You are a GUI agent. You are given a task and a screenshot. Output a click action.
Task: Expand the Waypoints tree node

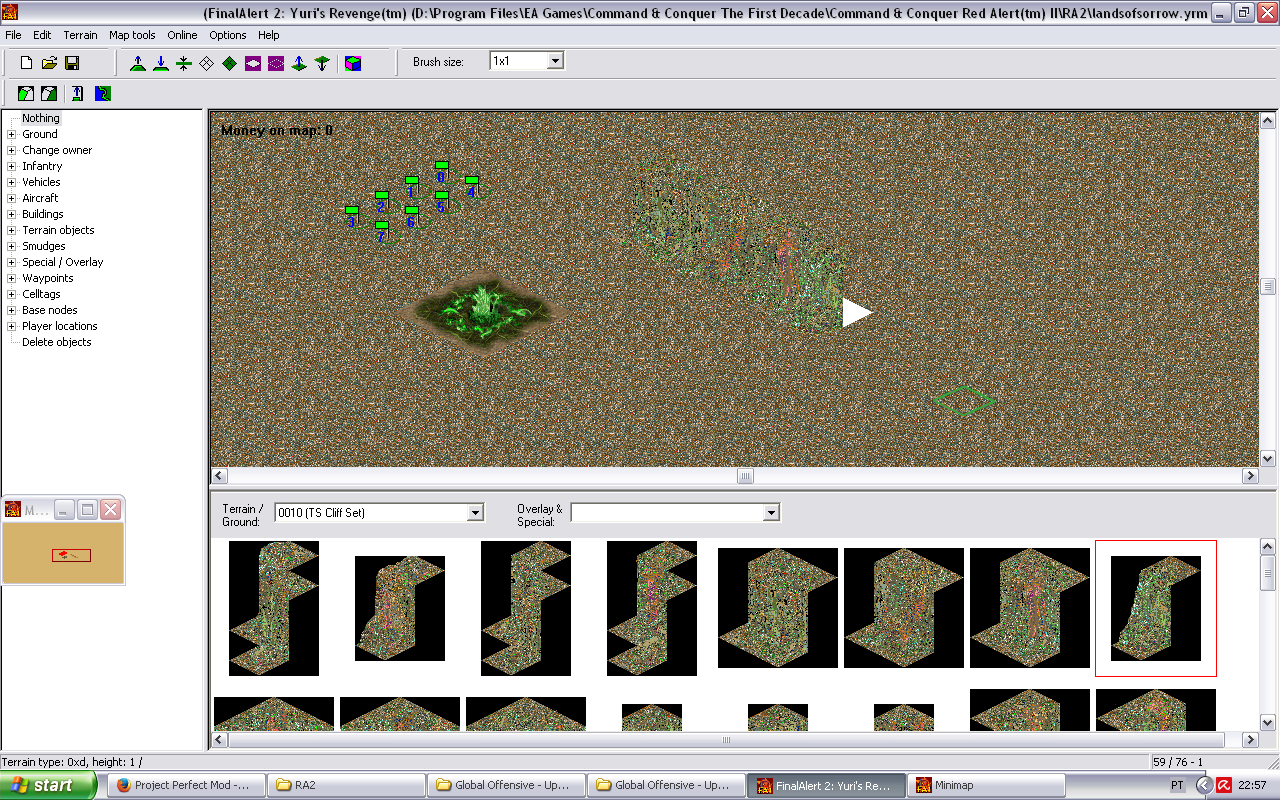[x=12, y=278]
